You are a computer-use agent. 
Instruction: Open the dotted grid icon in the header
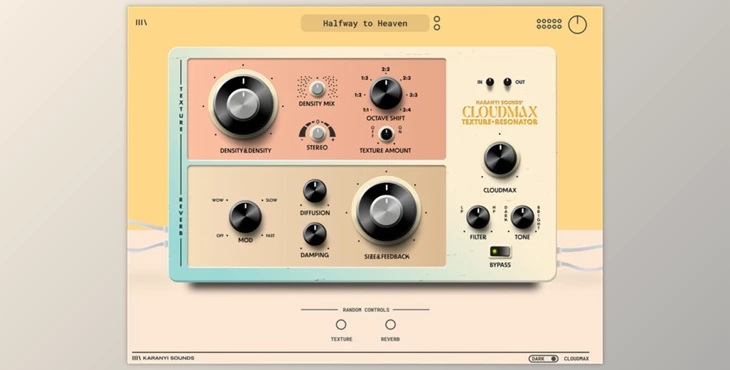pyautogui.click(x=549, y=24)
